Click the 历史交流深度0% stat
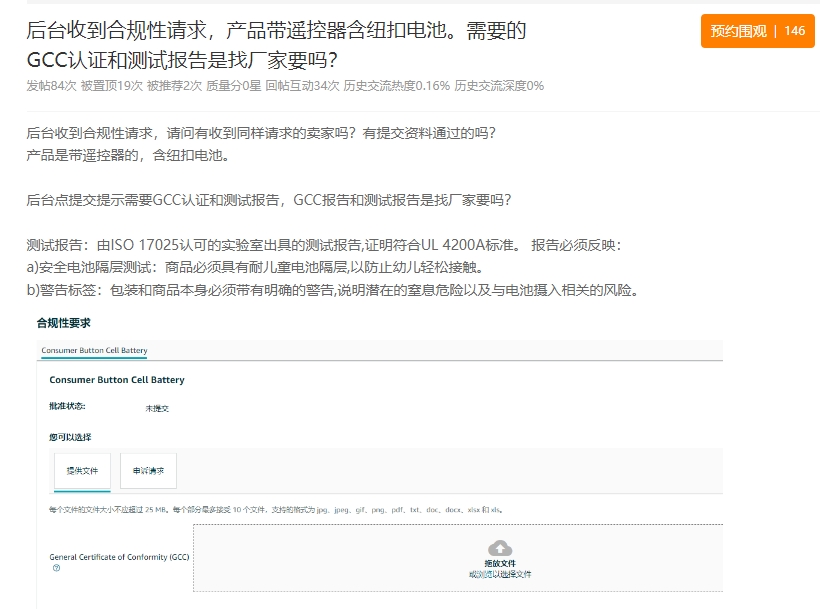 point(499,86)
